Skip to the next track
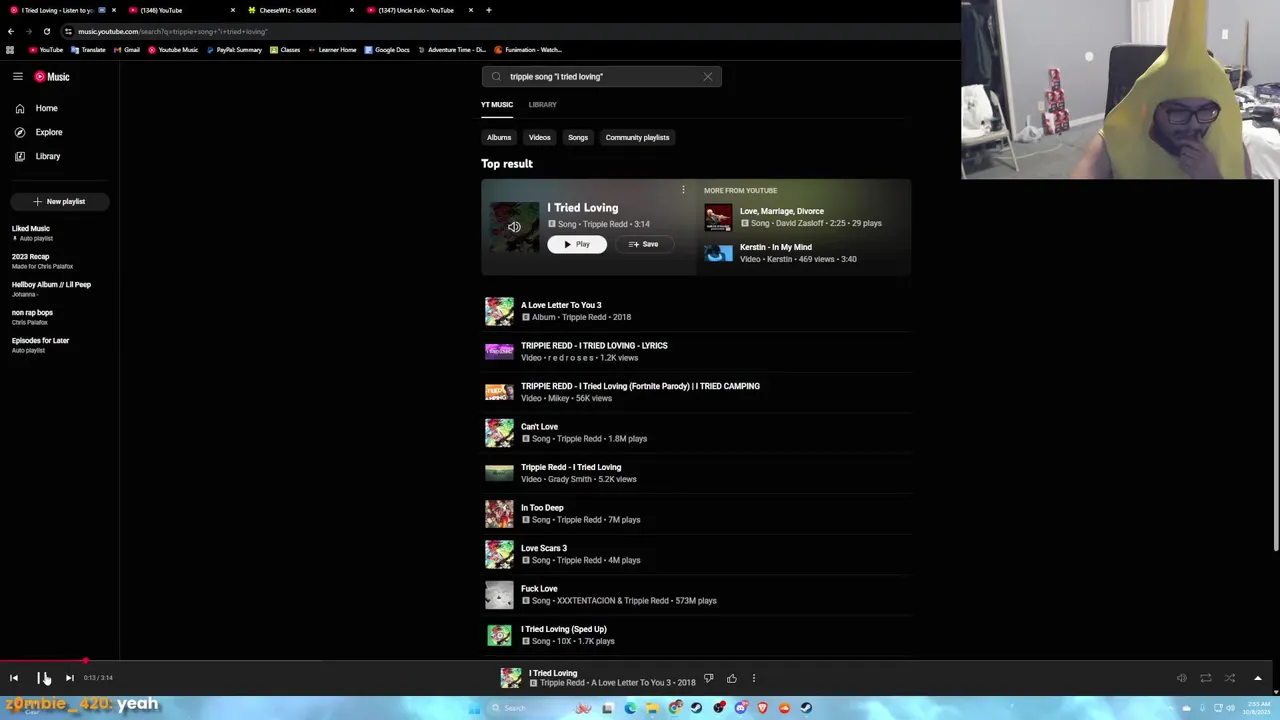1280x720 pixels. tap(69, 678)
